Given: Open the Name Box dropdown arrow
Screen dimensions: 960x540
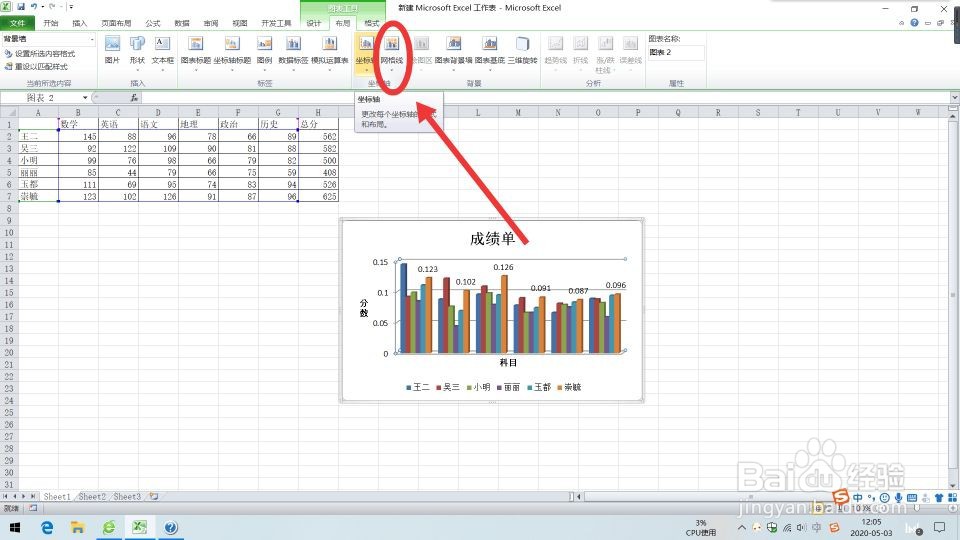Looking at the screenshot, I should coord(85,98).
